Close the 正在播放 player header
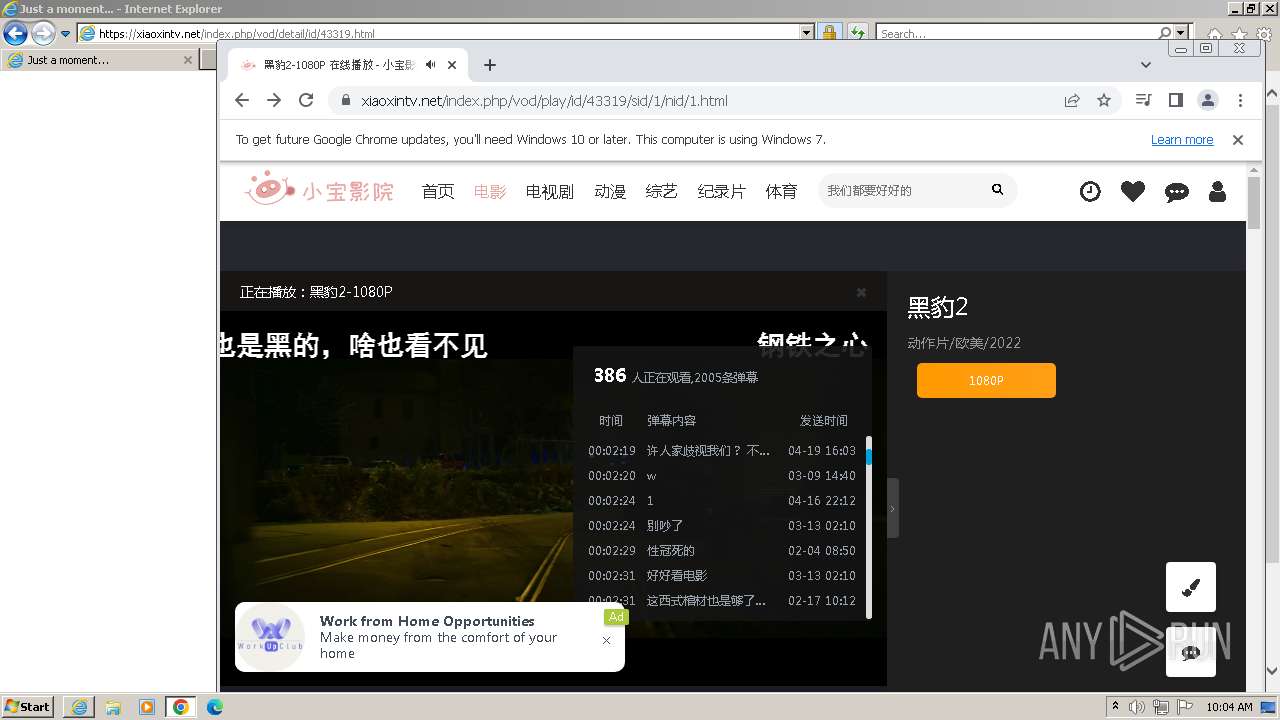Screen dimensions: 1280x720 pos(861,292)
